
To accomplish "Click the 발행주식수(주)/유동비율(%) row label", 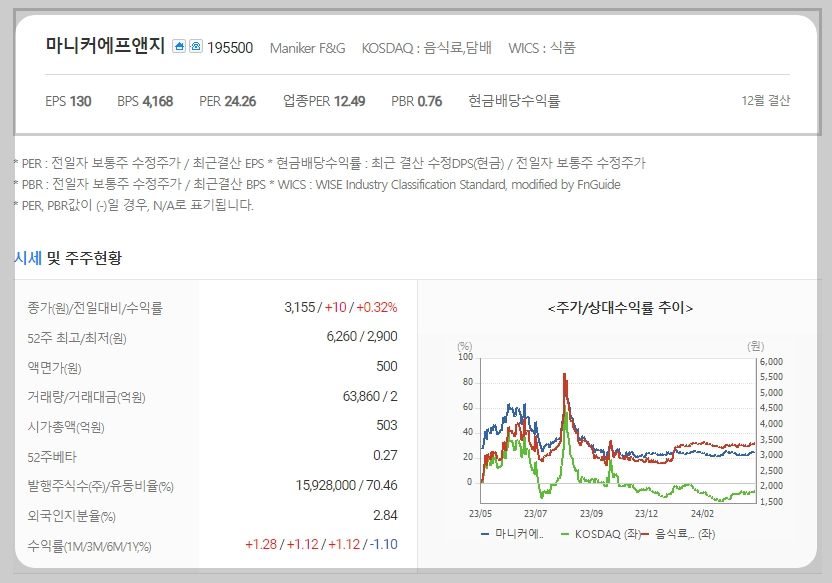I will 100,486.
